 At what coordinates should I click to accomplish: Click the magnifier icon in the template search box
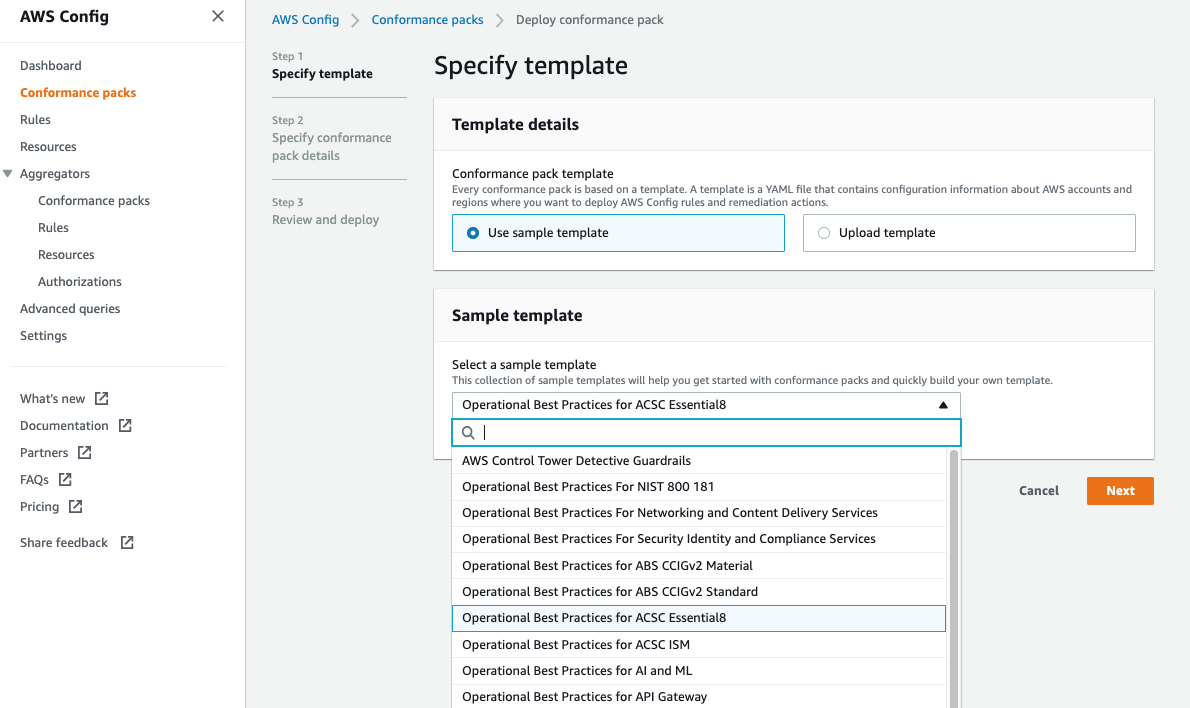point(468,433)
